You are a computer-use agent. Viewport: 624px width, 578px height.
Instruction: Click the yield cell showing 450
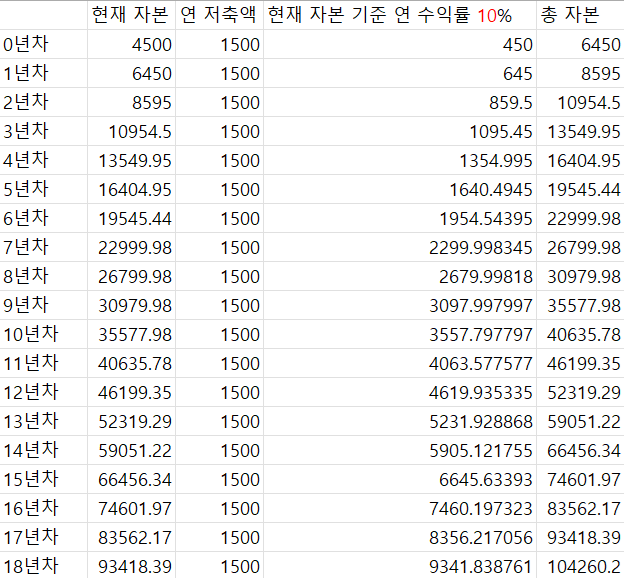click(400, 44)
